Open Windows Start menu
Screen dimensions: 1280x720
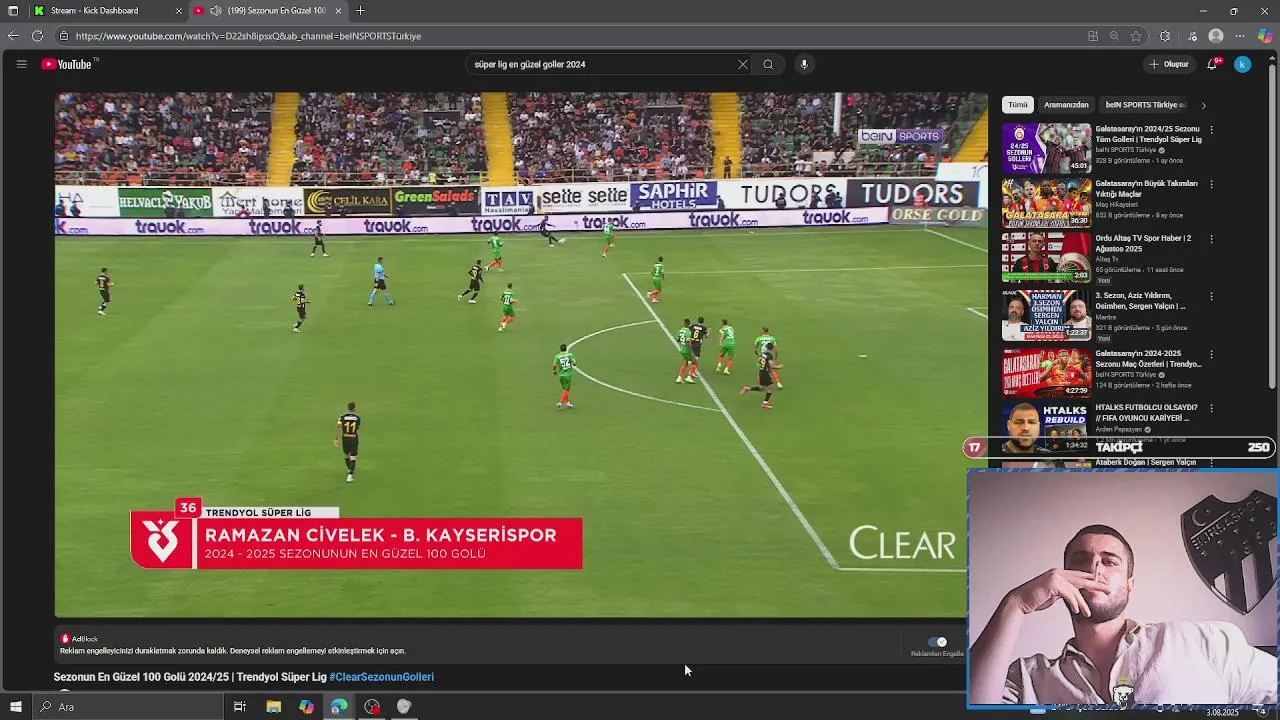coord(15,707)
